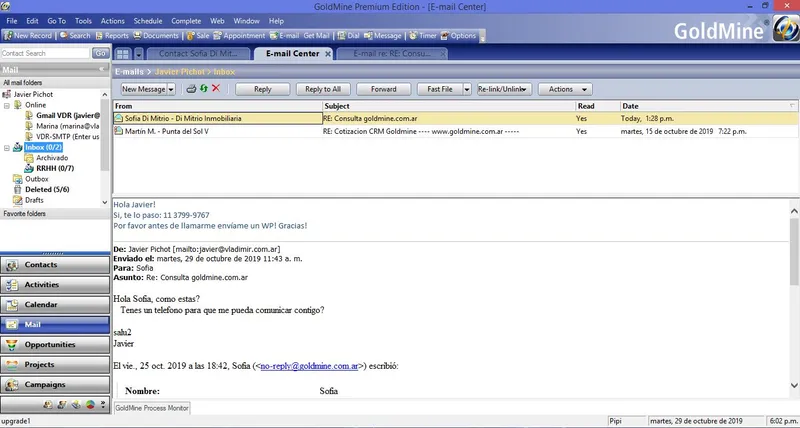Select the Marina mail account
This screenshot has width=800, height=428.
67,126
